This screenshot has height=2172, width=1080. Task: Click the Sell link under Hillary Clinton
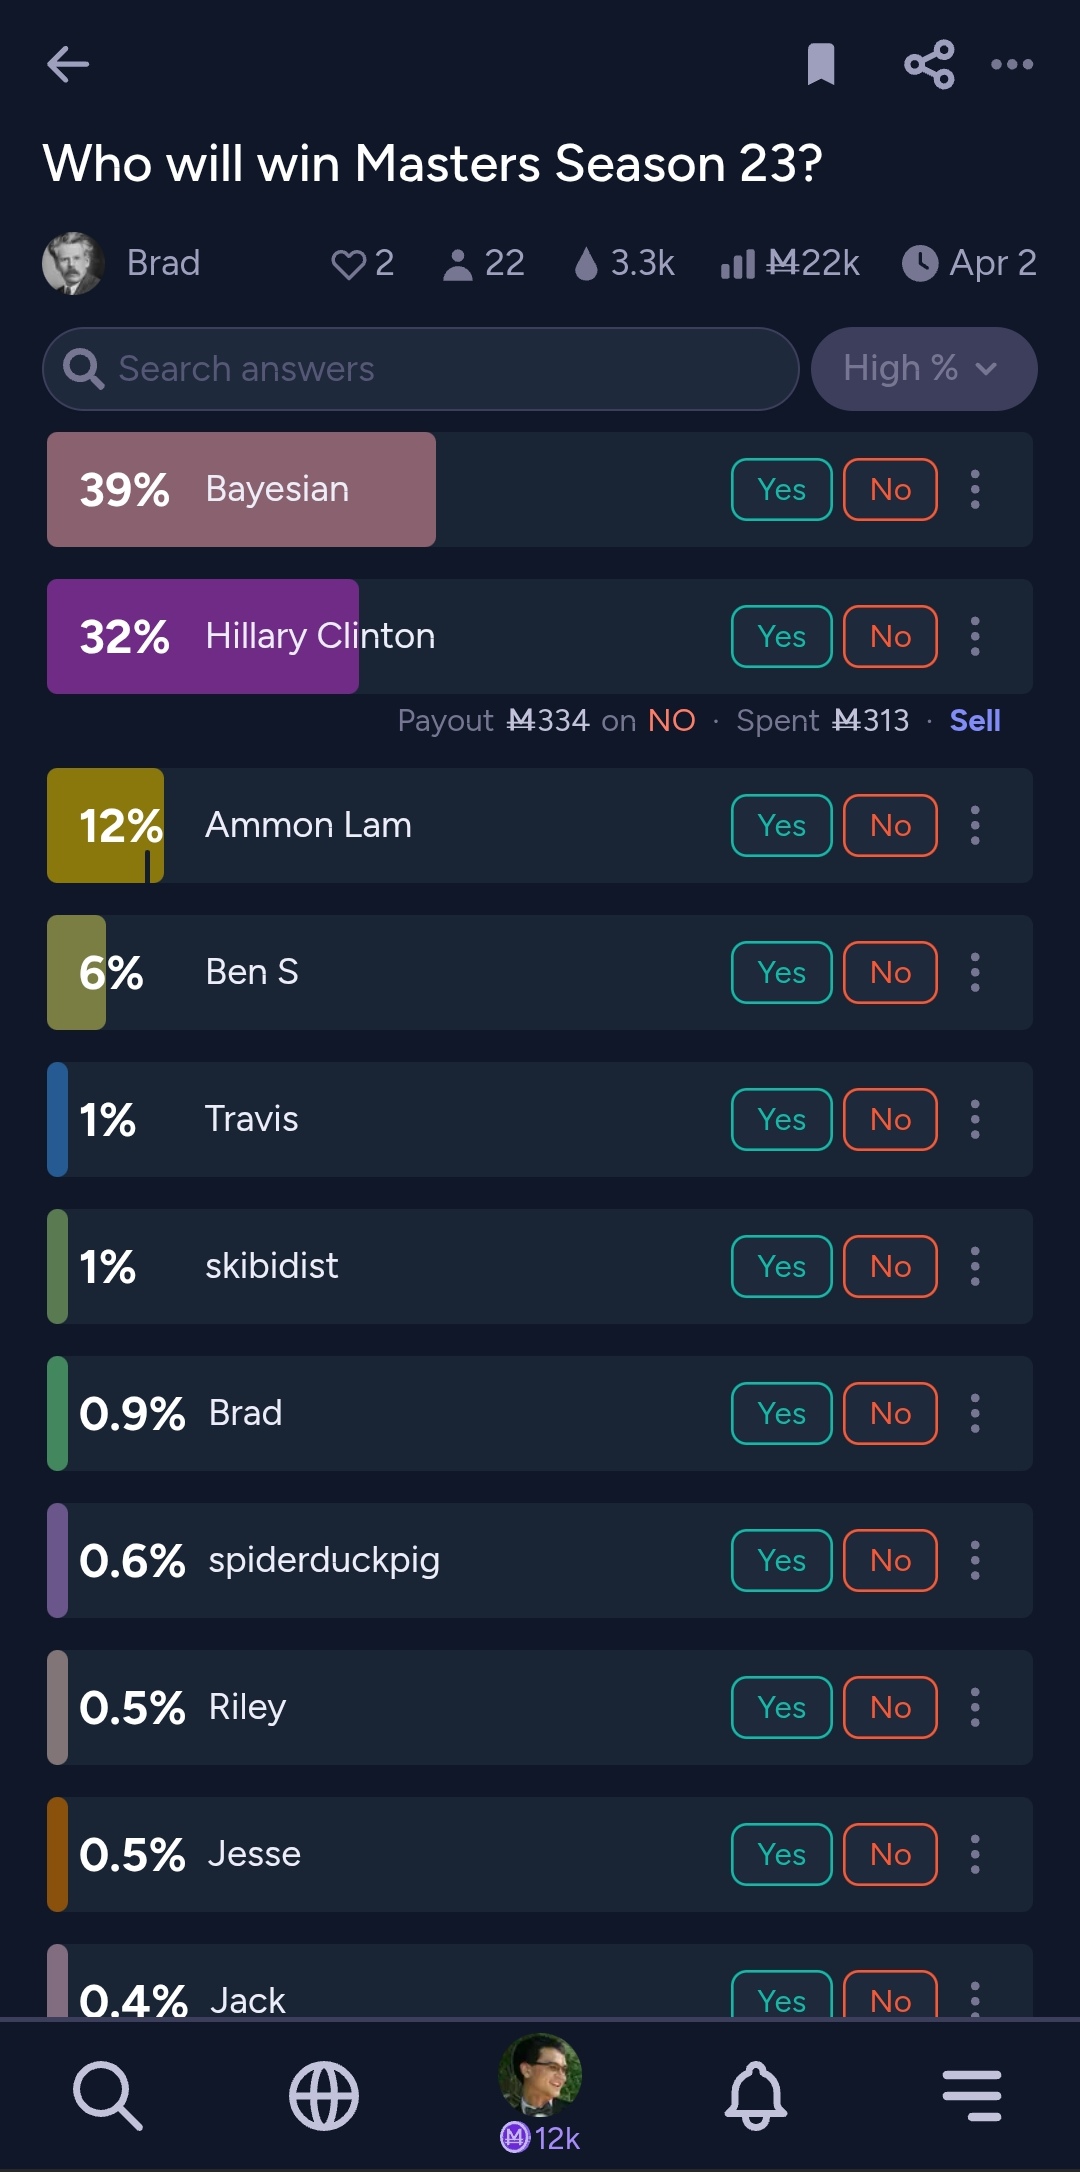975,721
